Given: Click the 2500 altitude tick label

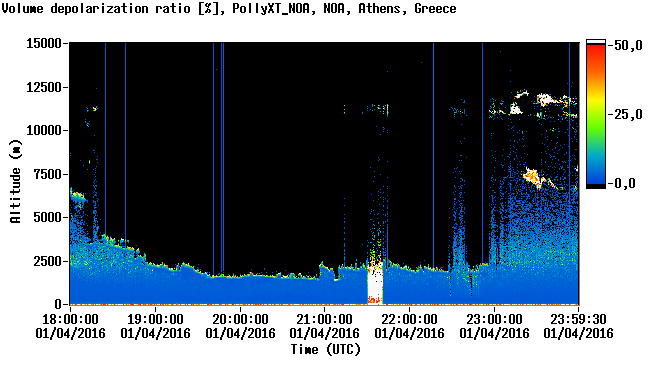Looking at the screenshot, I should [48, 261].
